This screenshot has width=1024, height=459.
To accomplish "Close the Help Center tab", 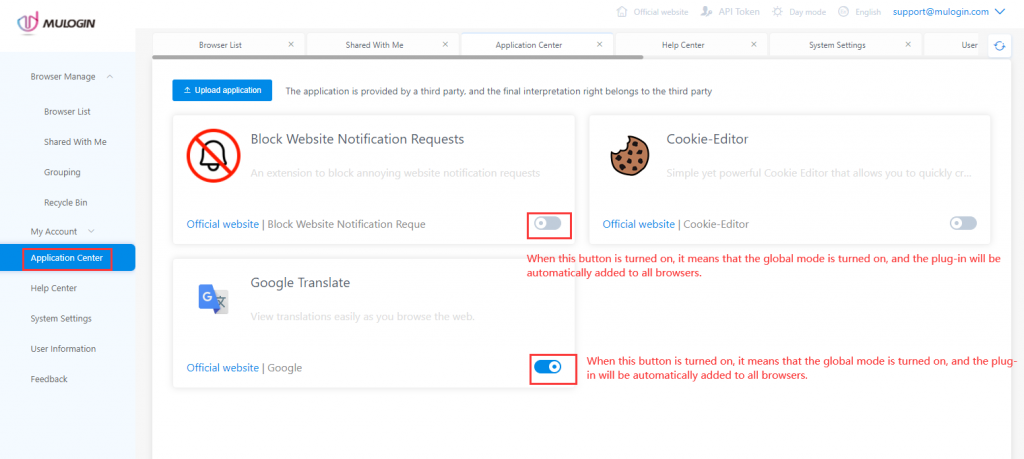I will coord(754,44).
